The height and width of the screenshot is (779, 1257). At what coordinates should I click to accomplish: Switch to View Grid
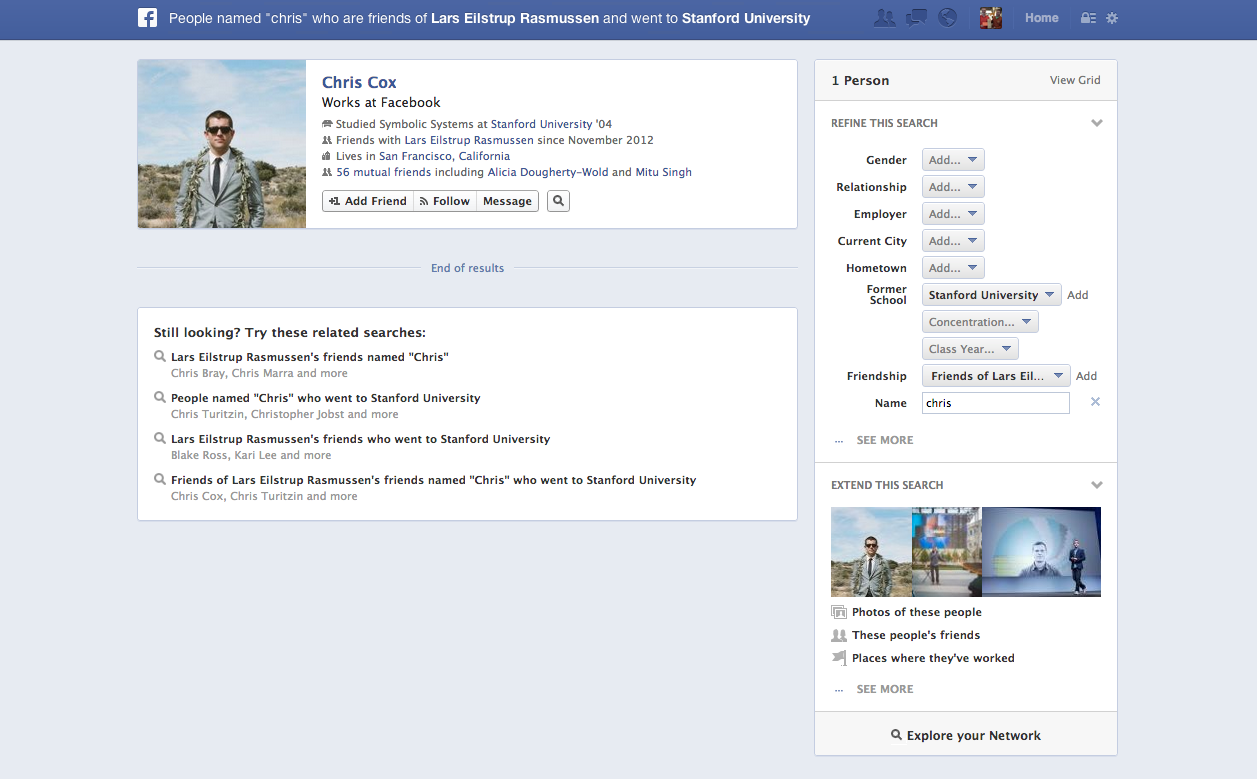[1075, 80]
